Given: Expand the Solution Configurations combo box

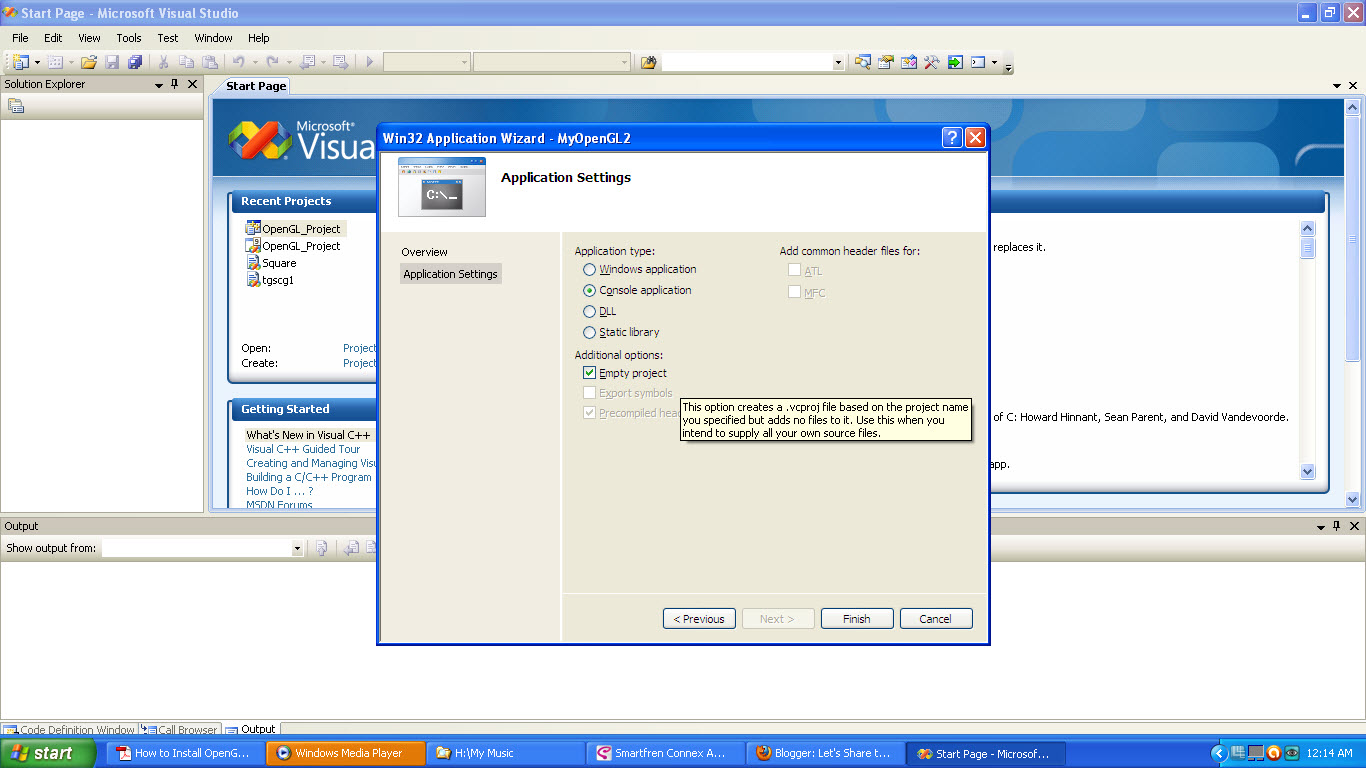Looking at the screenshot, I should click(x=466, y=62).
